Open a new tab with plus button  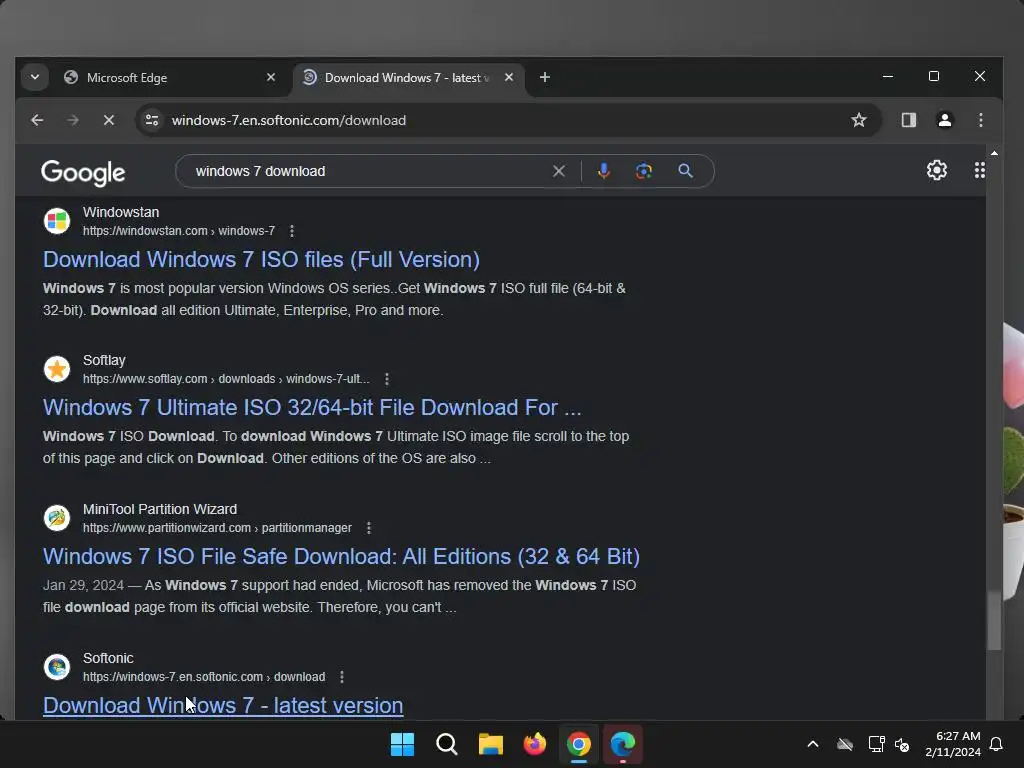(545, 77)
